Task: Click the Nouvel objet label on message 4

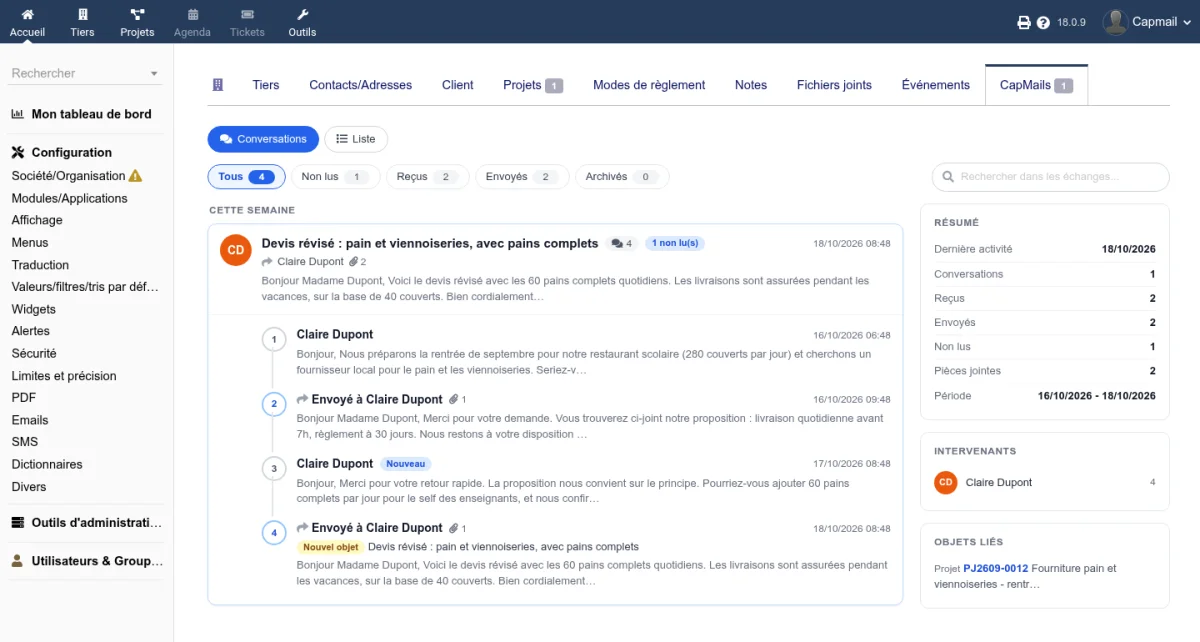Action: point(329,547)
